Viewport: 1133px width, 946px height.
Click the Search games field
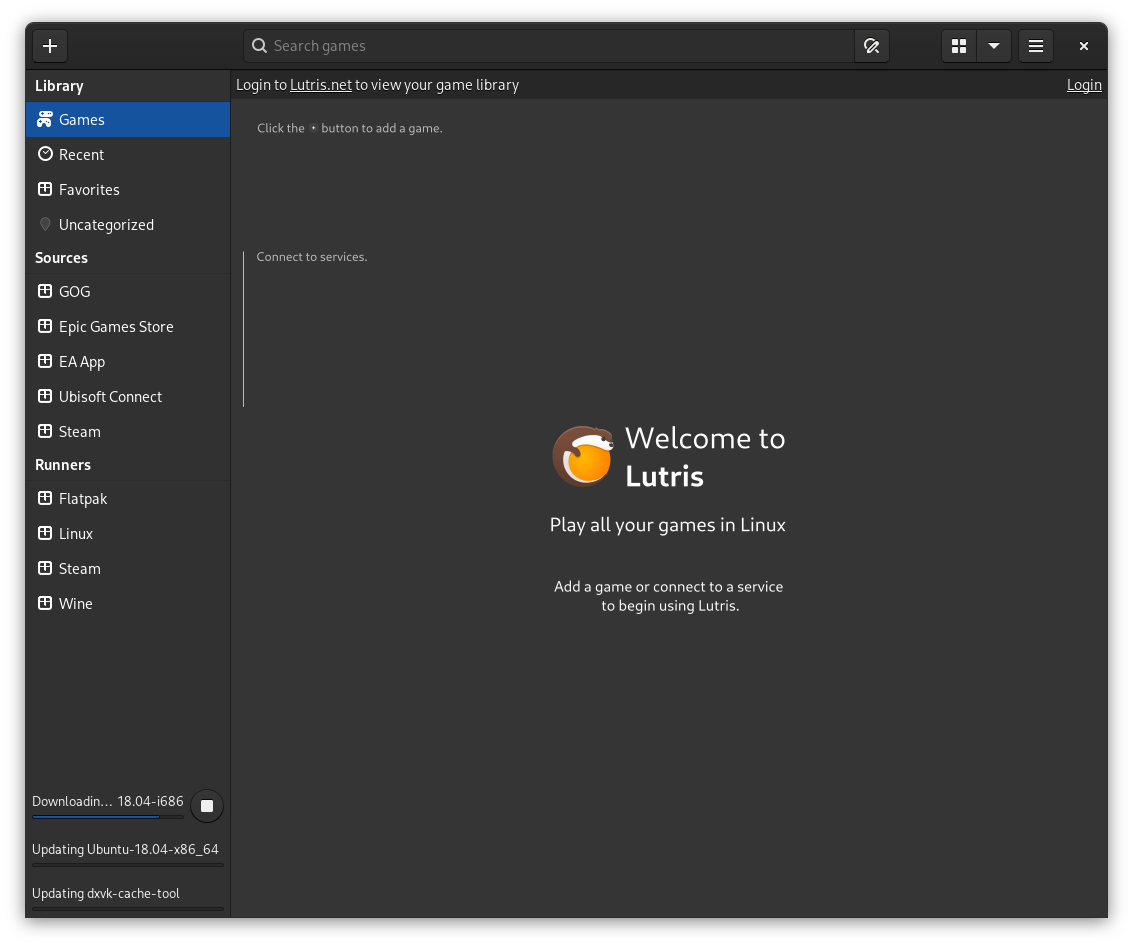(550, 45)
